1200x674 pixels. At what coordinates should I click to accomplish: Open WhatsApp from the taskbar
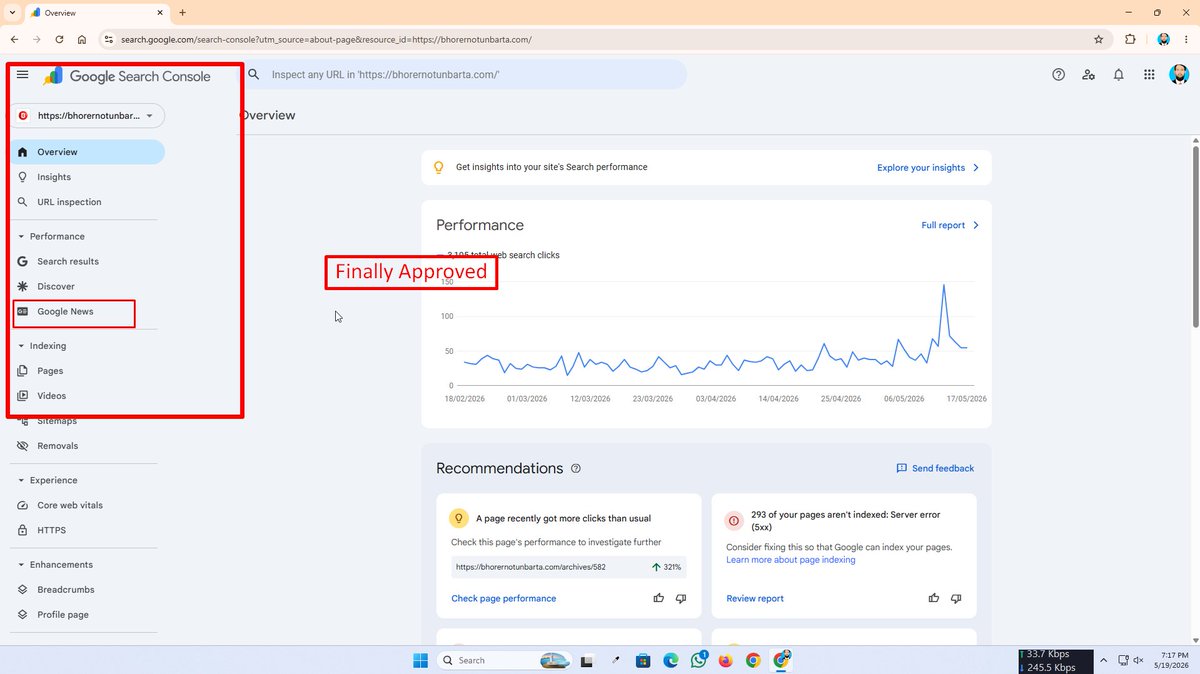click(698, 660)
